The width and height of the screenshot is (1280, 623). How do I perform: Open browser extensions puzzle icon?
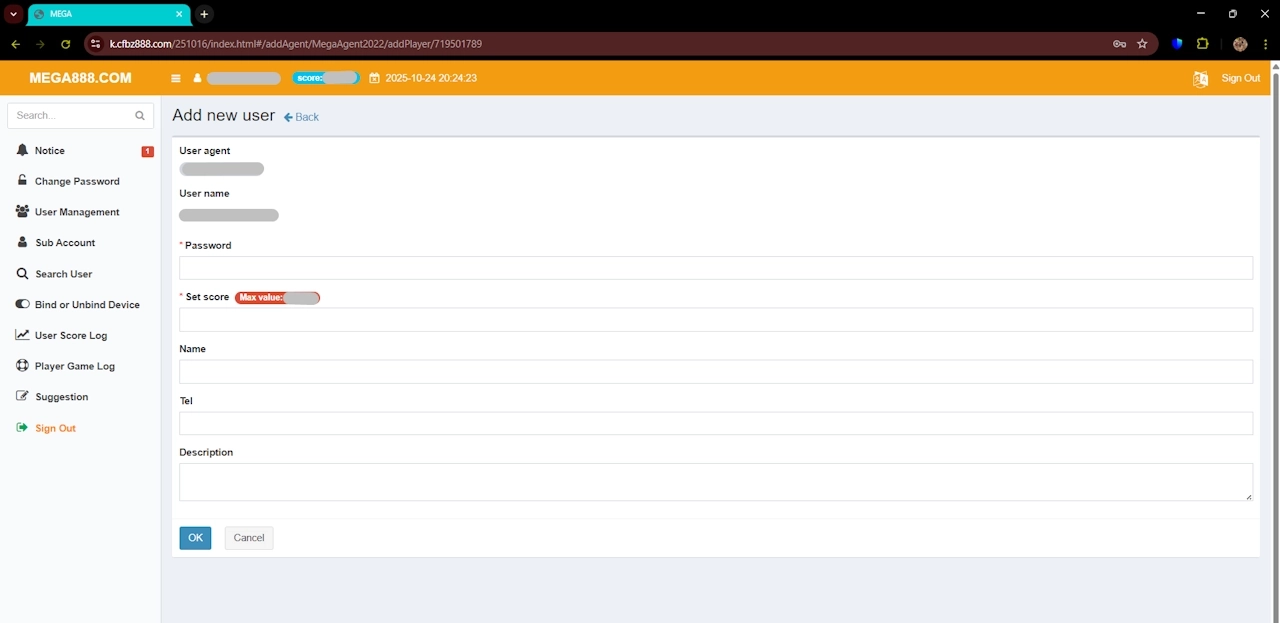pyautogui.click(x=1202, y=44)
